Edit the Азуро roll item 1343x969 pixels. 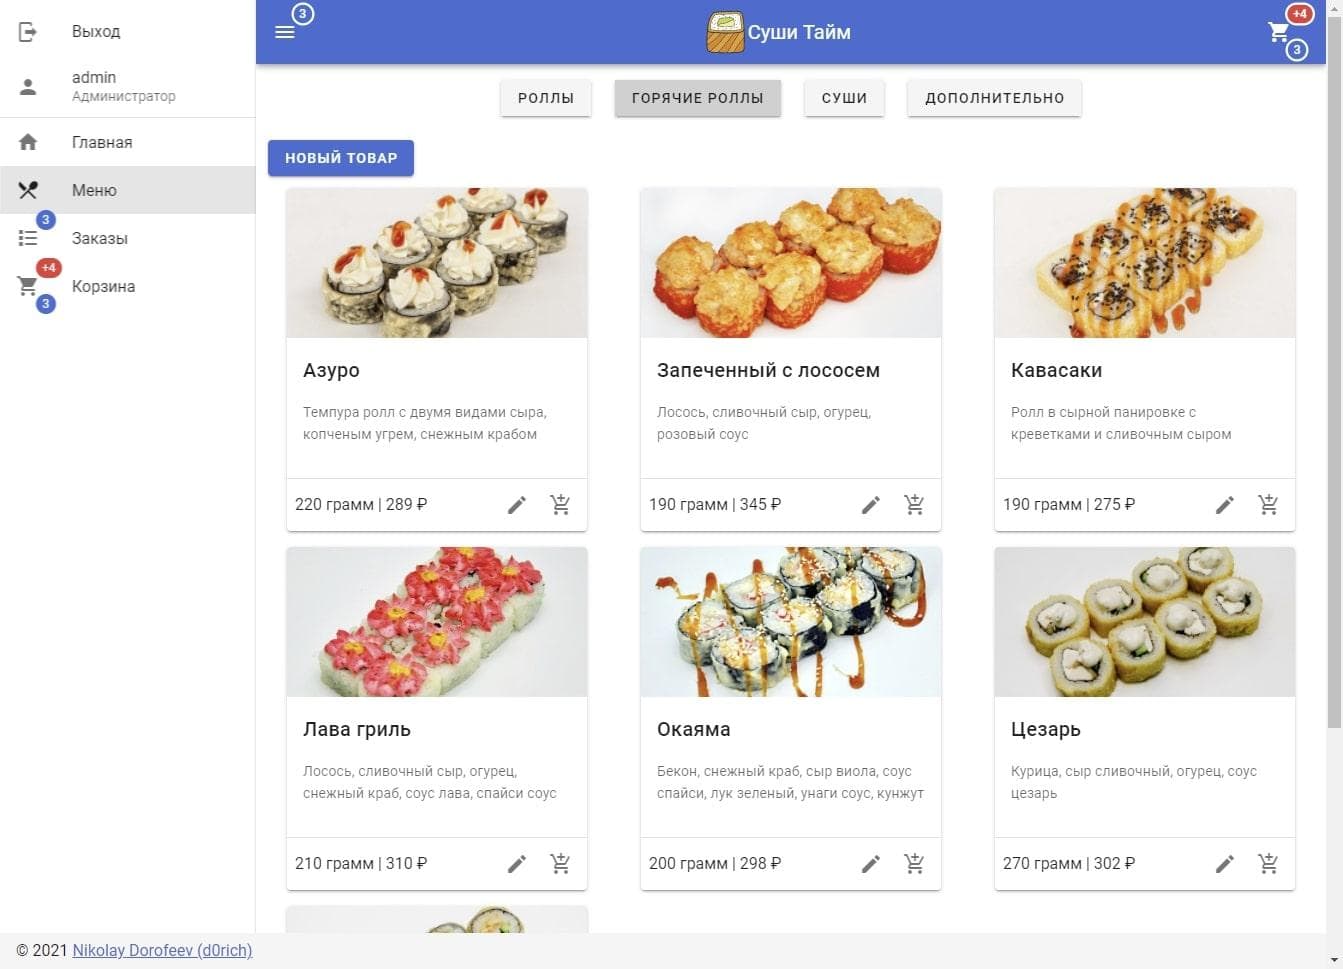(516, 505)
